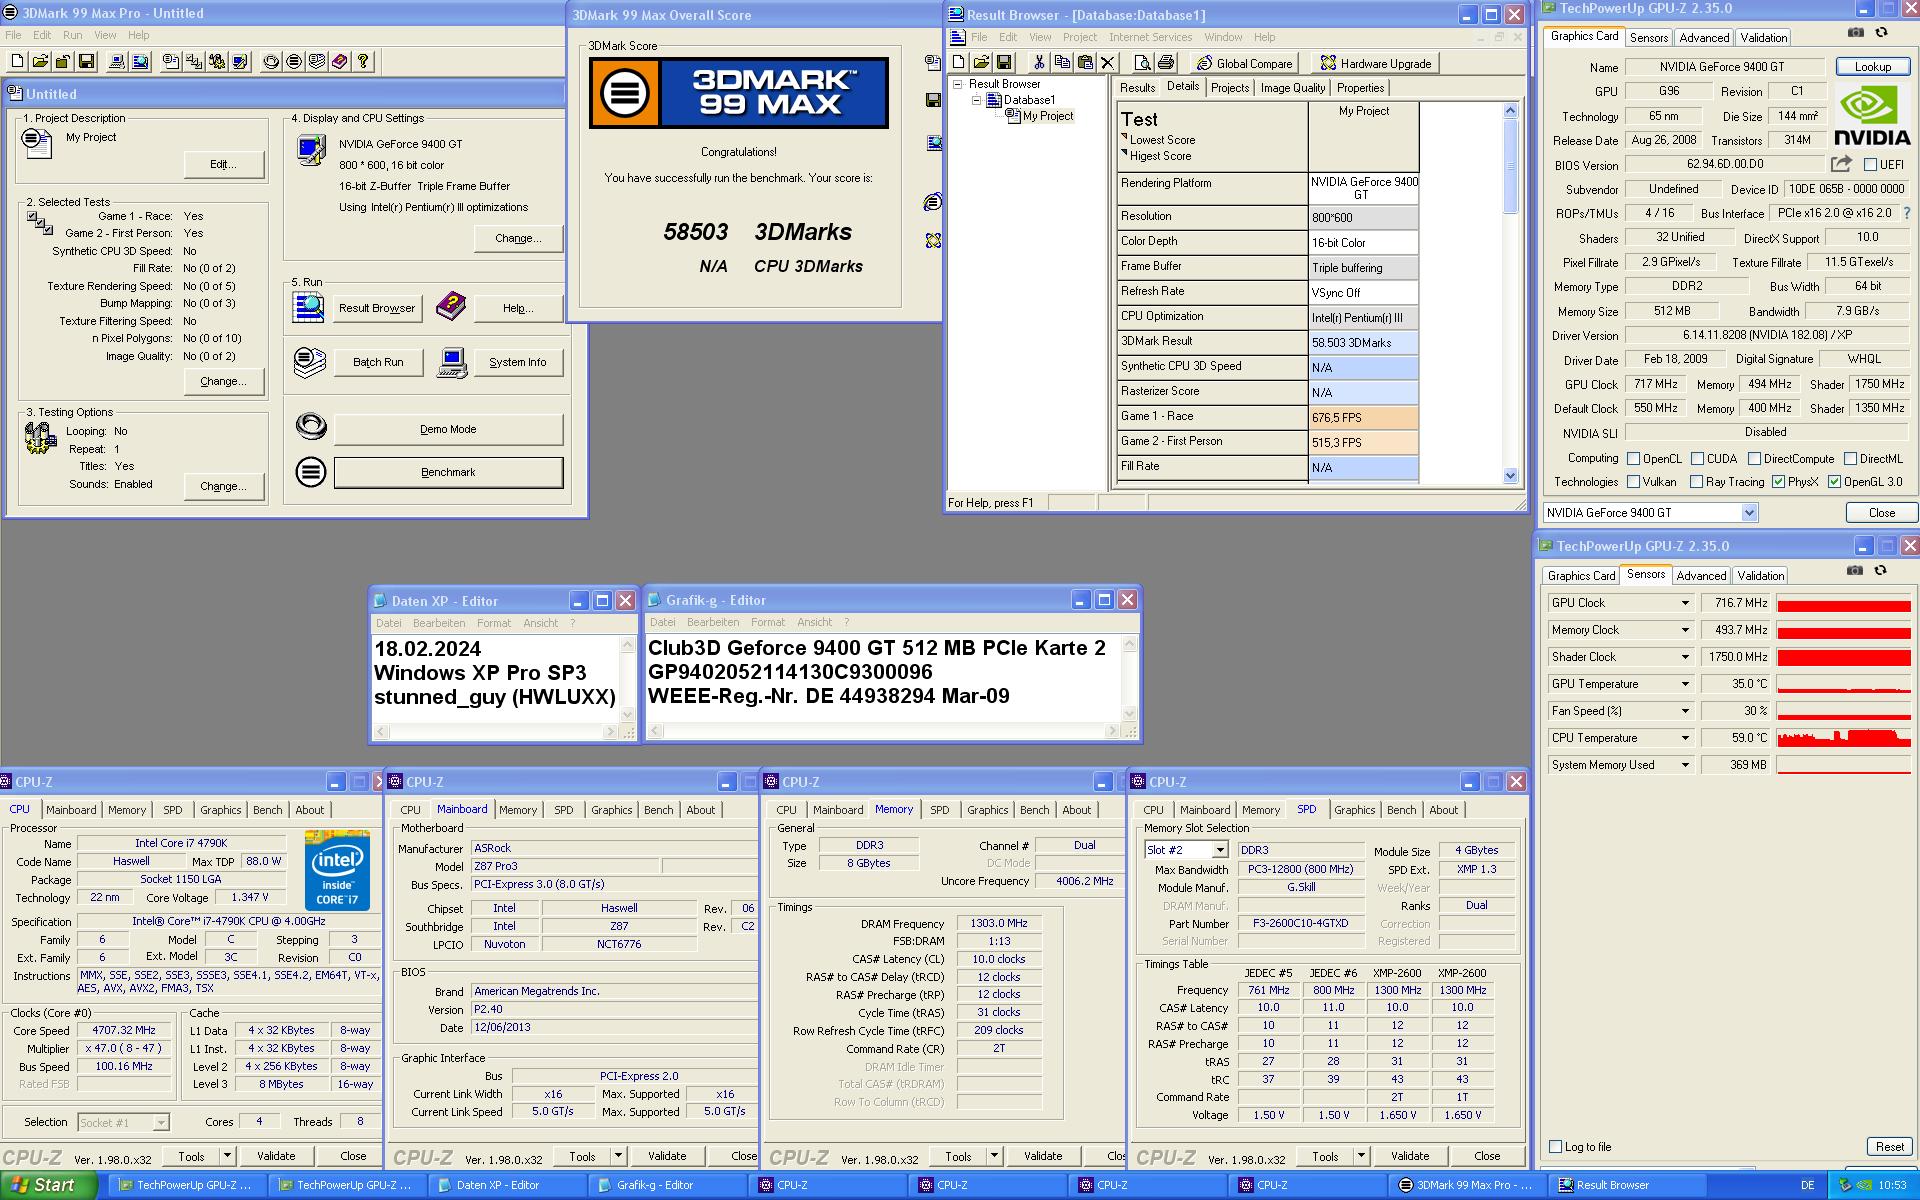Viewport: 1920px width, 1200px height.
Task: Click Paste icon in Result Browser toolbar
Action: pos(1085,62)
